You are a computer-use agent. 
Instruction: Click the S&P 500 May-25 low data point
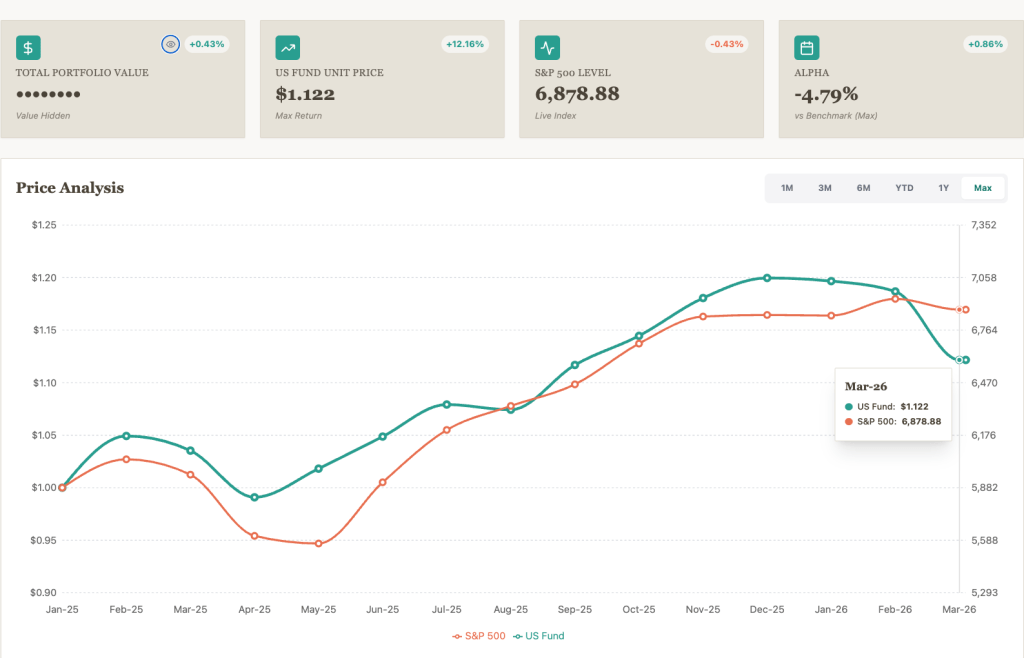pos(319,544)
